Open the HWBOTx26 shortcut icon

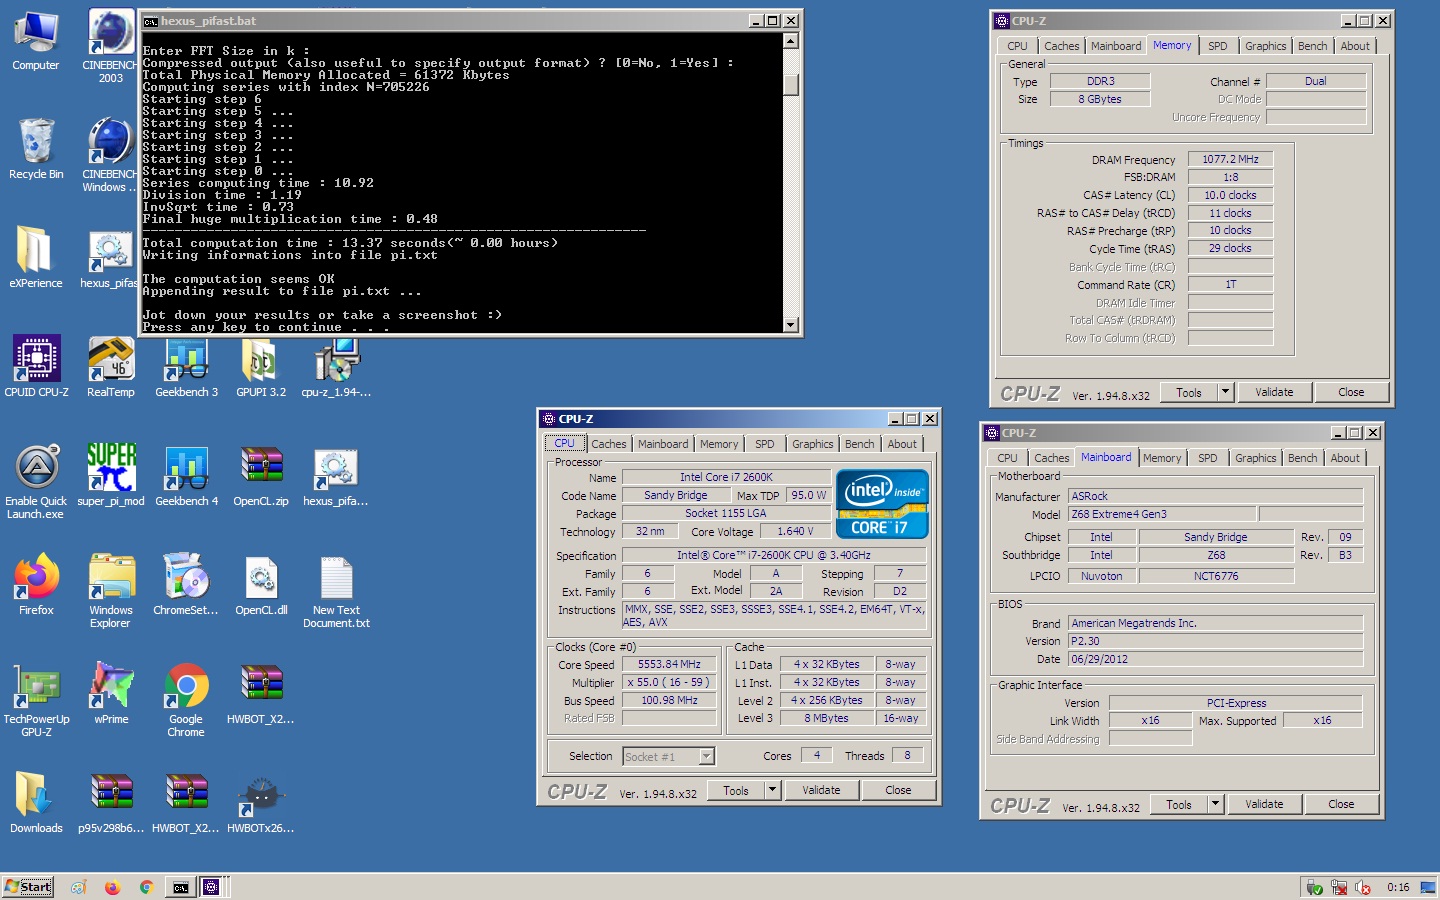pyautogui.click(x=261, y=804)
